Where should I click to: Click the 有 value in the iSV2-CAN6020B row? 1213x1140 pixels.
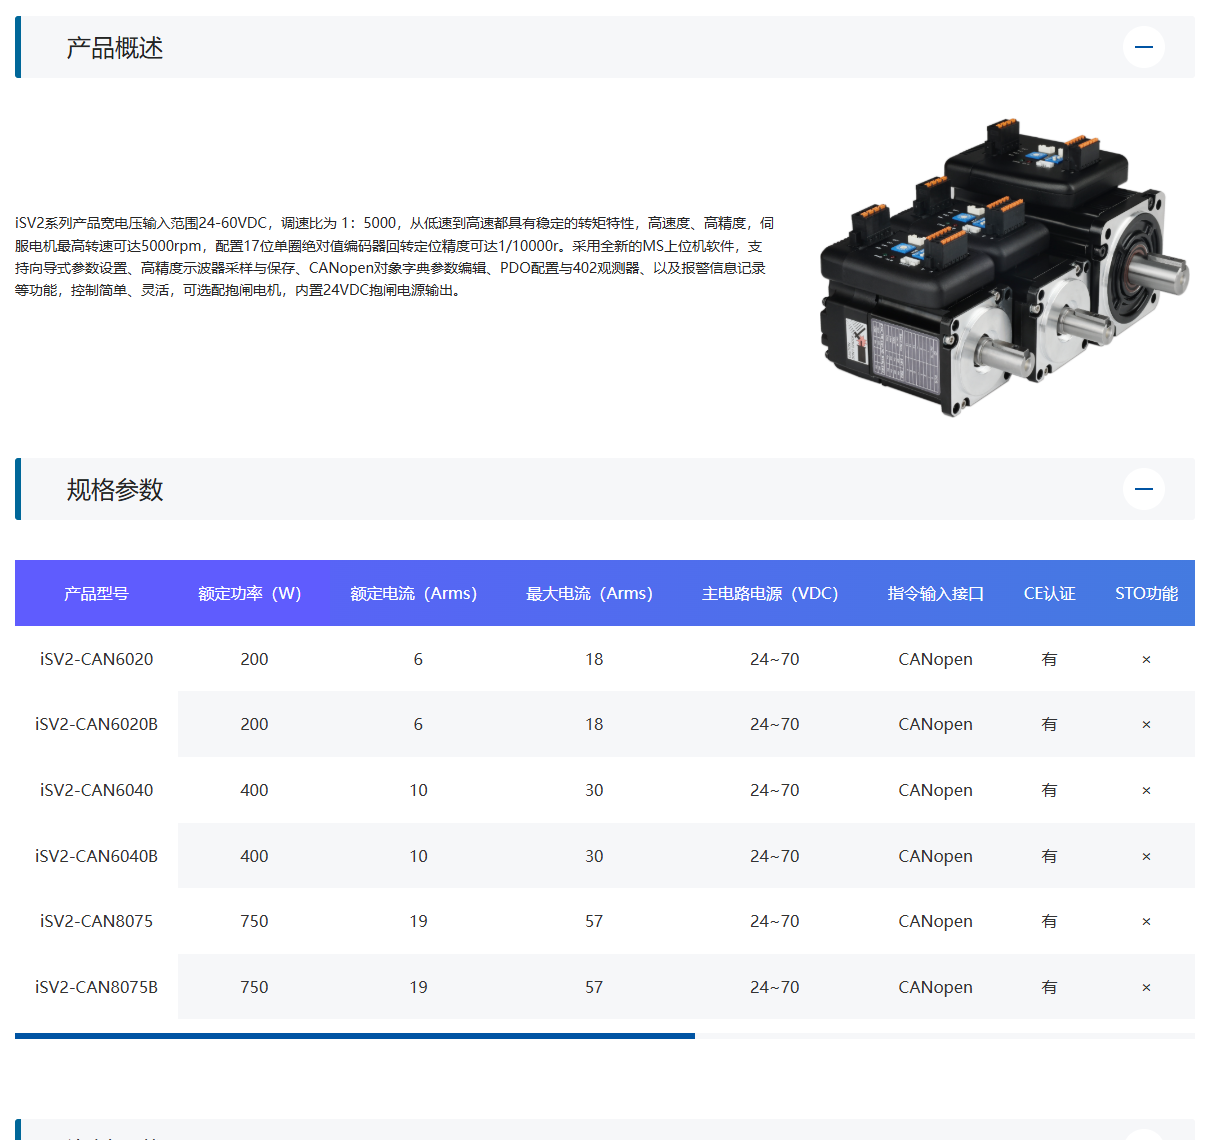click(x=1049, y=724)
